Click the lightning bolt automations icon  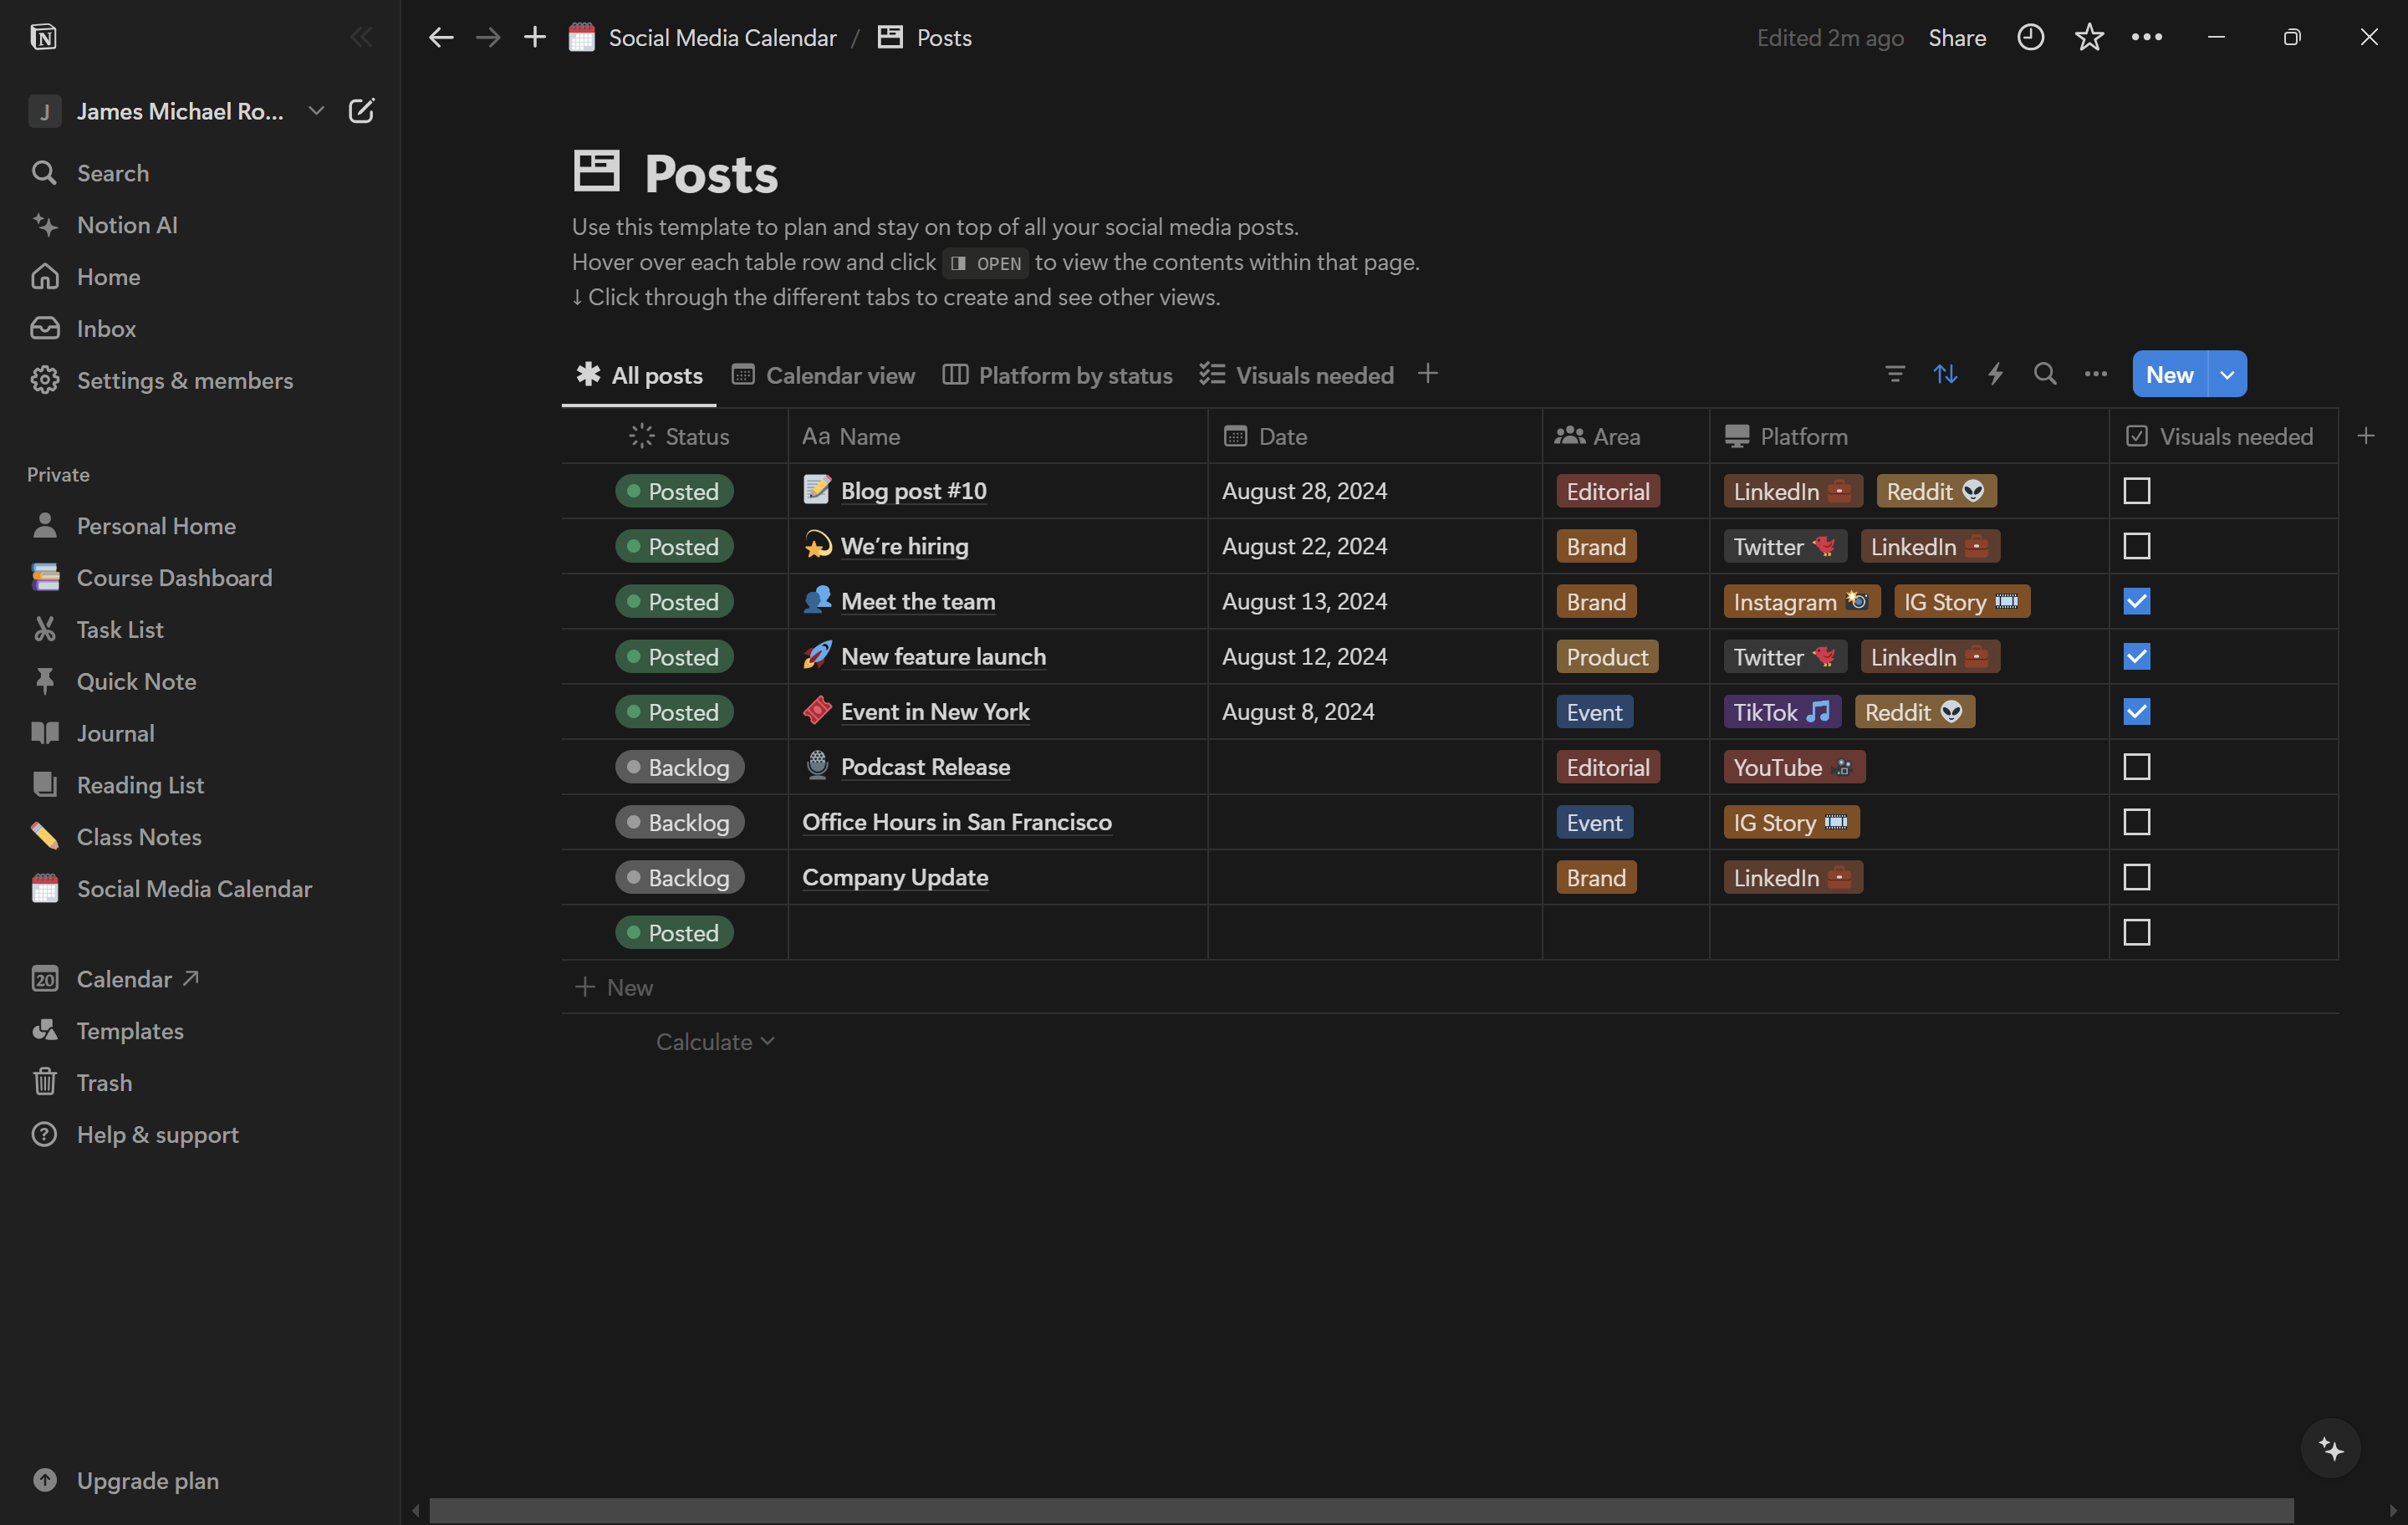1995,374
